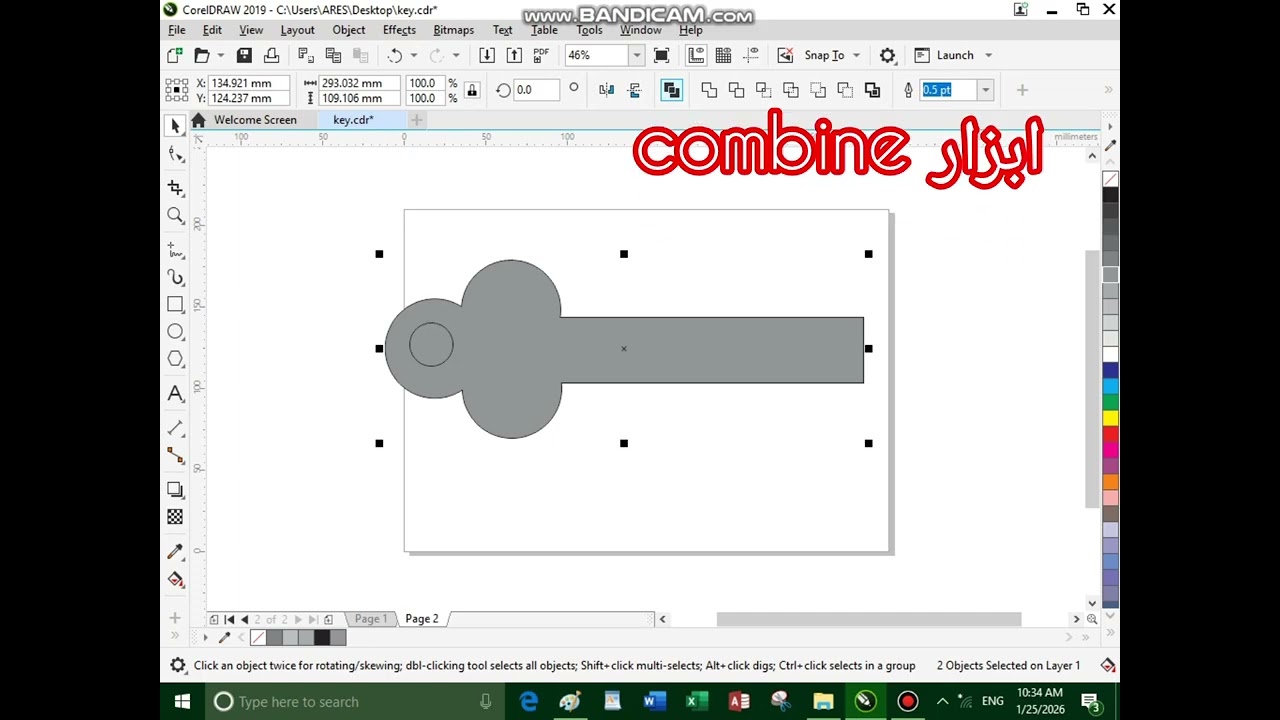Switch to Page 1 tab
Viewport: 1280px width, 720px height.
(x=370, y=619)
